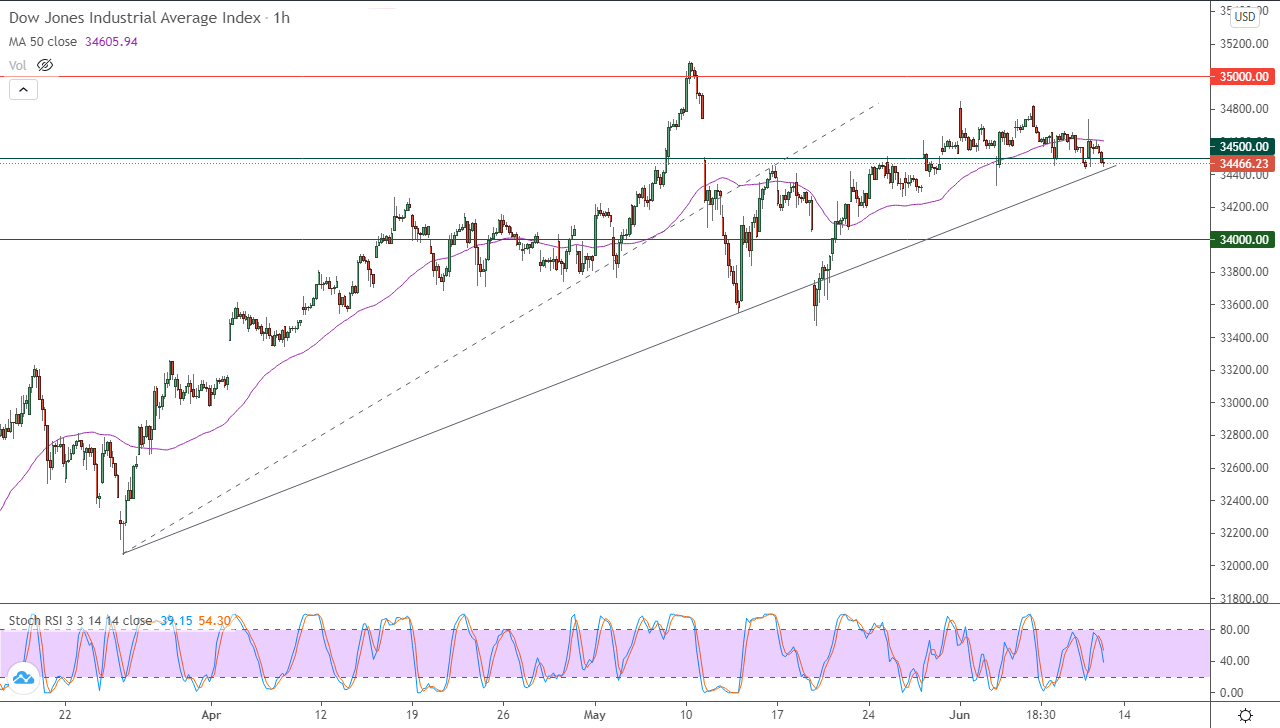Screen dimensions: 1280x728
Task: Click the 32000.00 price axis label
Action: pyautogui.click(x=1245, y=566)
